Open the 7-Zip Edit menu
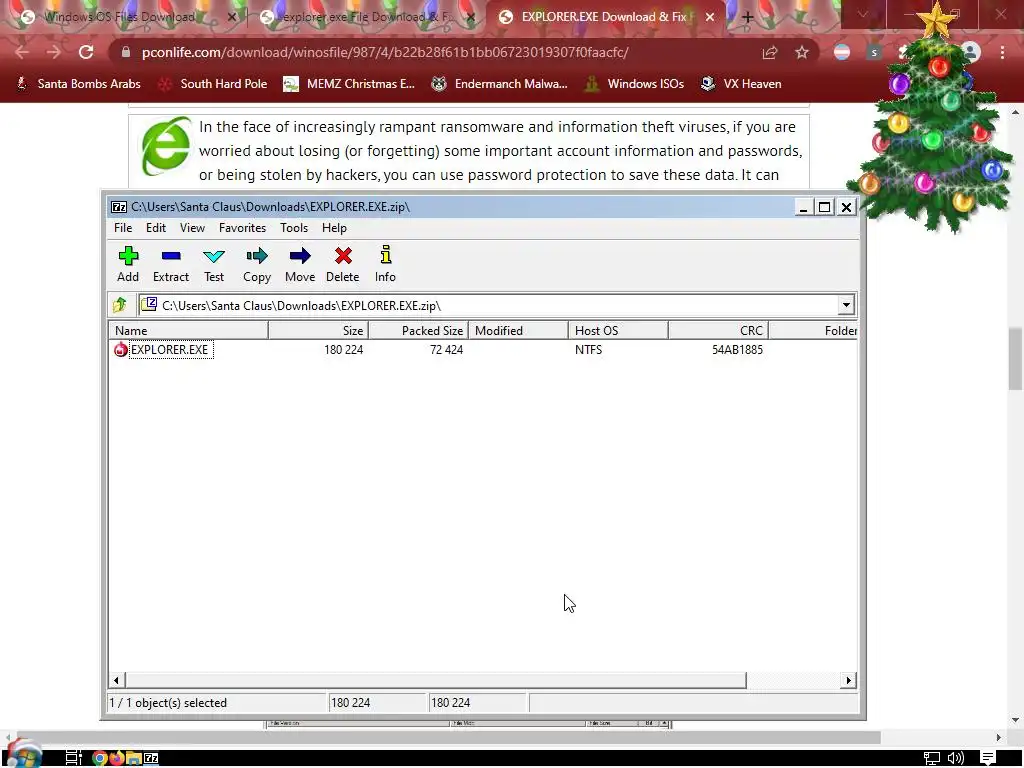The image size is (1024, 768). coord(155,228)
